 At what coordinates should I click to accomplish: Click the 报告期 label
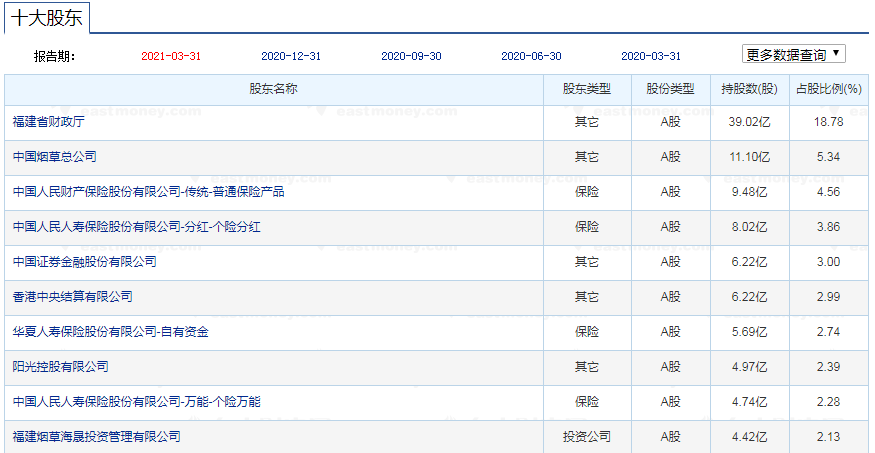coord(54,56)
